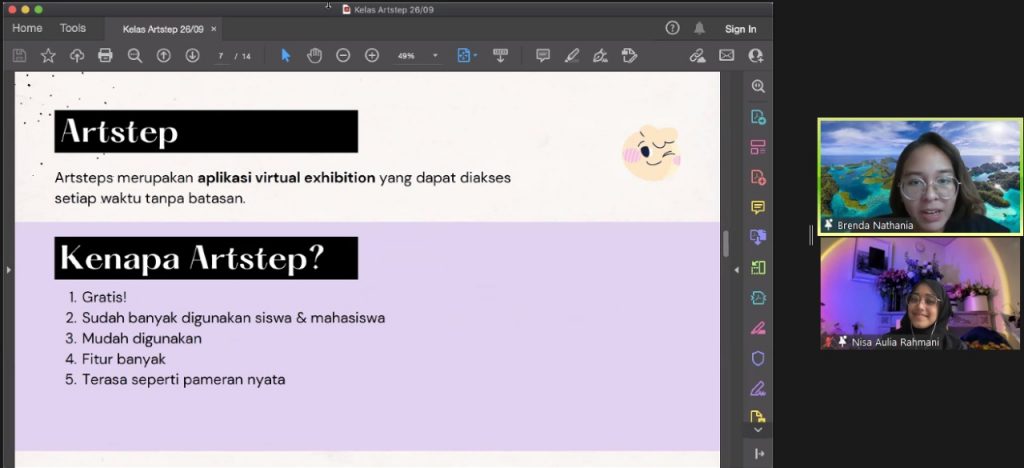Click the Save file floppy icon
The width and height of the screenshot is (1024, 468).
point(20,55)
